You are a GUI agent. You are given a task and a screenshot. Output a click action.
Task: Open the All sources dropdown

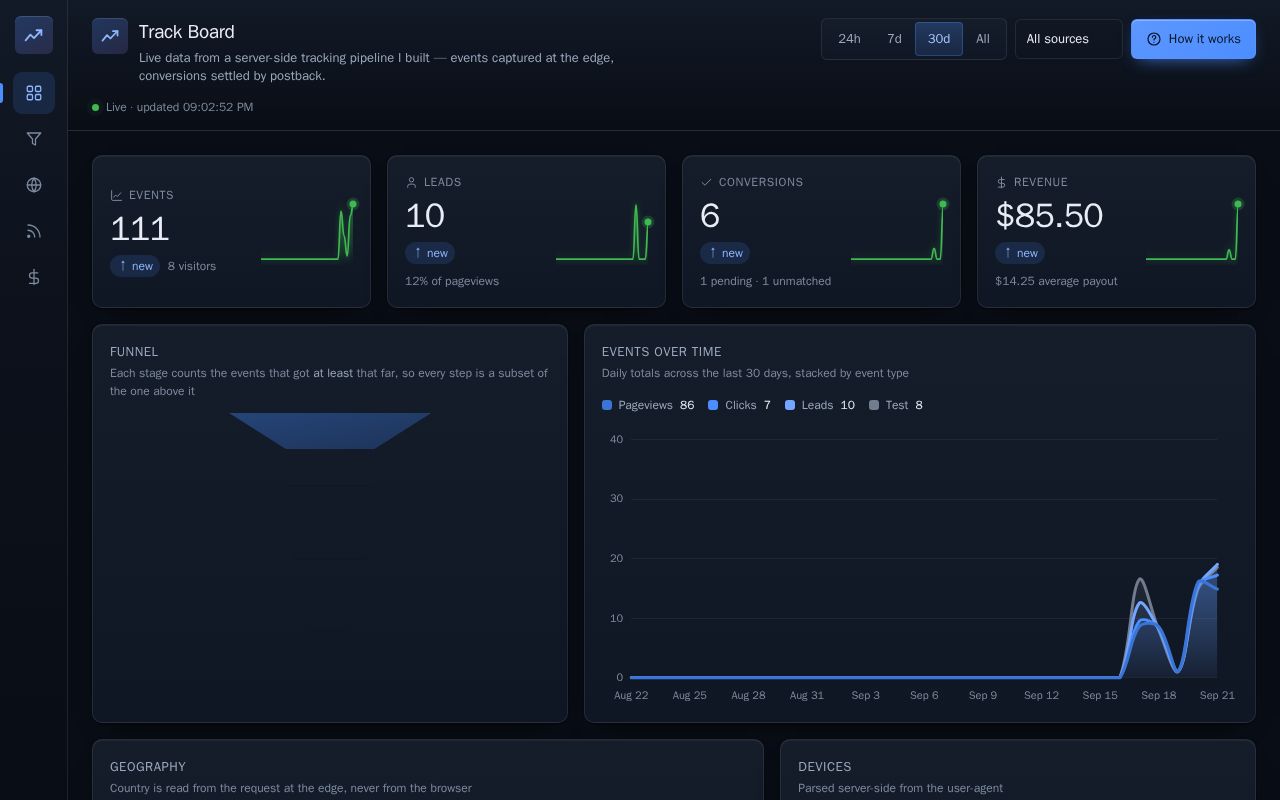tap(1069, 39)
